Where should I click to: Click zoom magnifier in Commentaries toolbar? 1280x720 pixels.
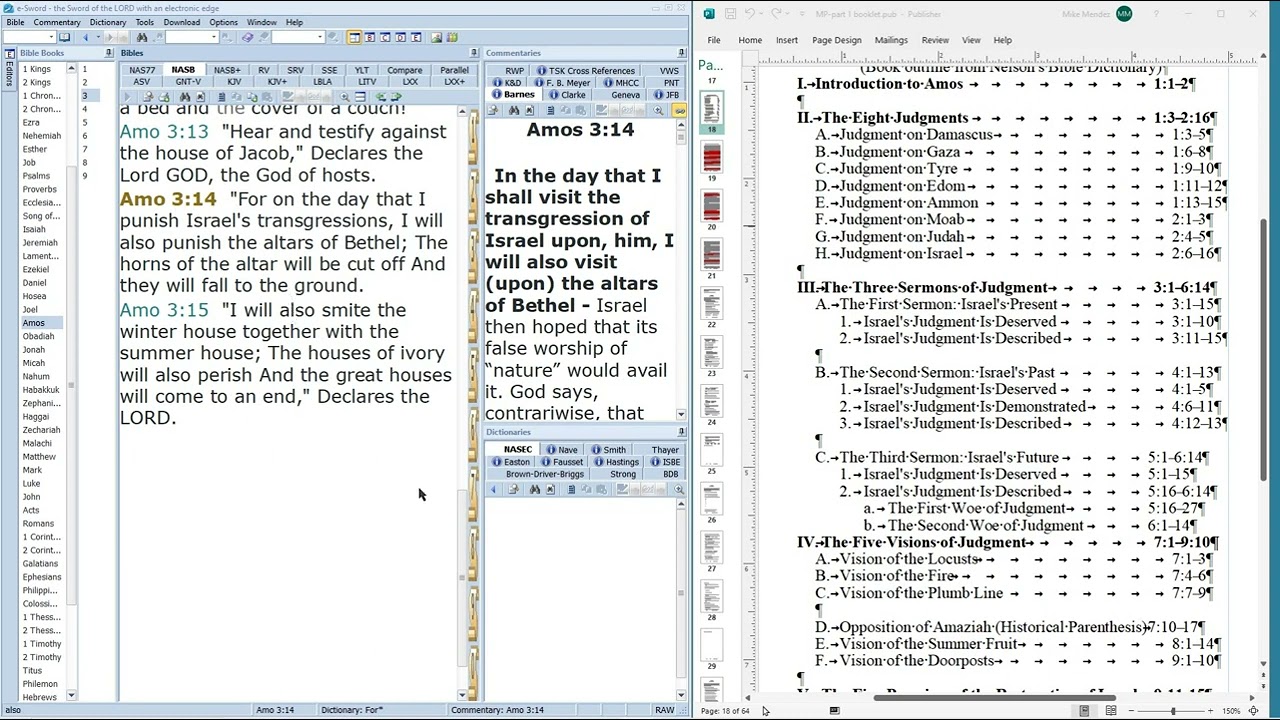[658, 109]
